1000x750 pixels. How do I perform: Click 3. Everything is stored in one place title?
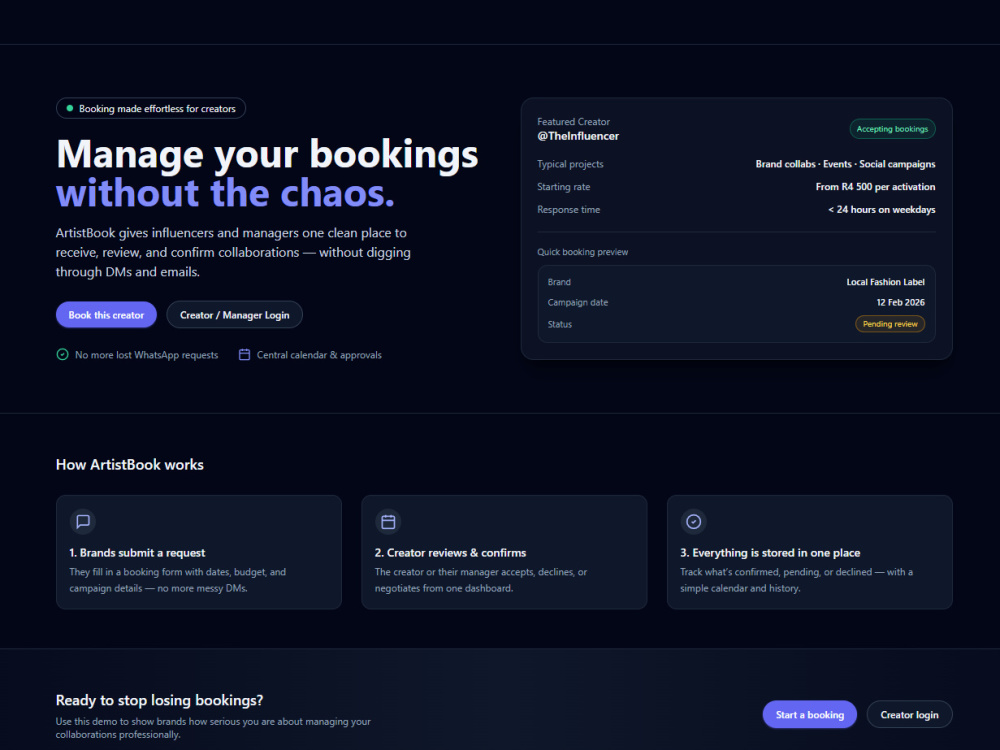[x=770, y=553]
